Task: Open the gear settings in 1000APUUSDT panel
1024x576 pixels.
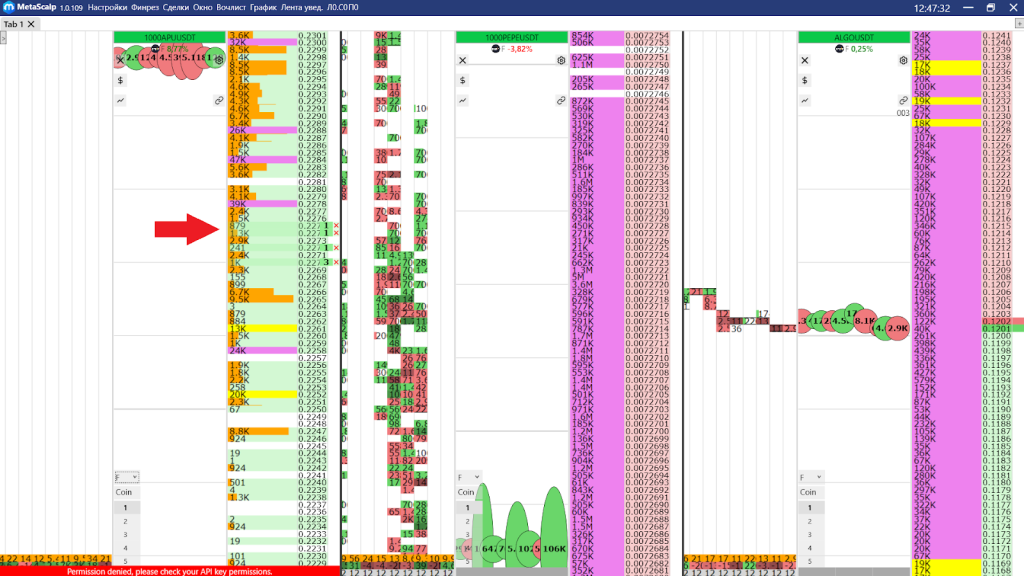Action: [219, 60]
